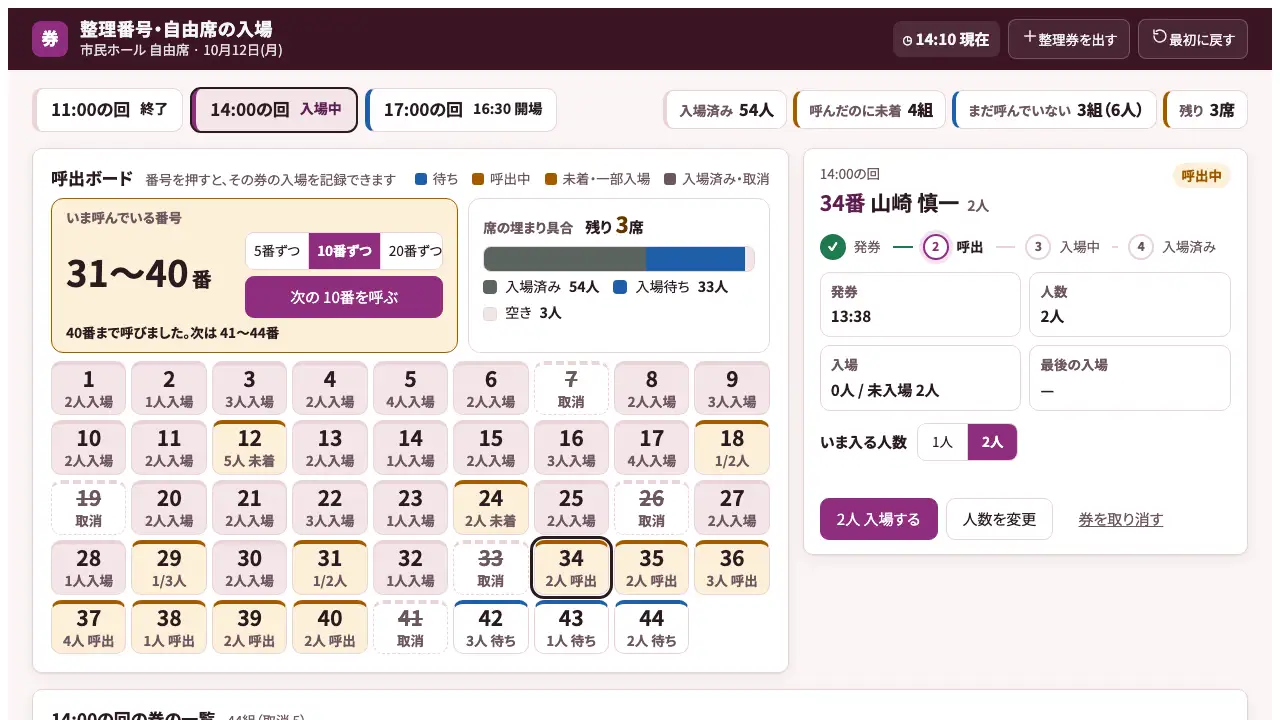Click ticket 35 (2人 呼出)
The image size is (1280, 720).
651,568
